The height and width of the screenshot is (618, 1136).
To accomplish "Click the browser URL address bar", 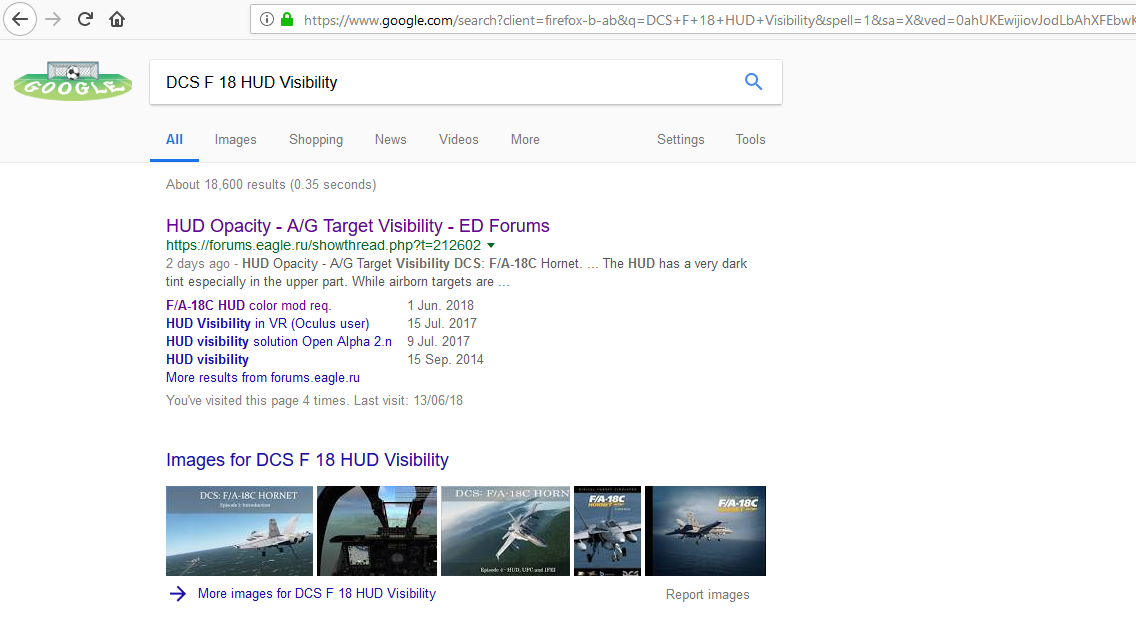I will (x=693, y=20).
